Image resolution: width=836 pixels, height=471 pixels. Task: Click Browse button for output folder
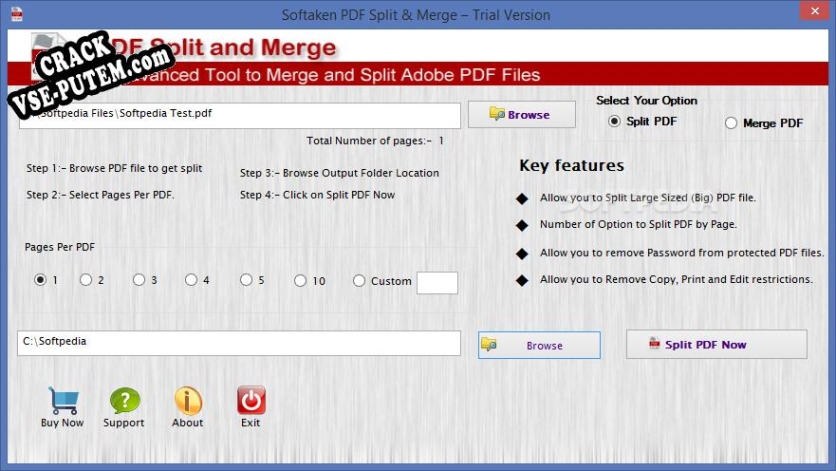(539, 345)
